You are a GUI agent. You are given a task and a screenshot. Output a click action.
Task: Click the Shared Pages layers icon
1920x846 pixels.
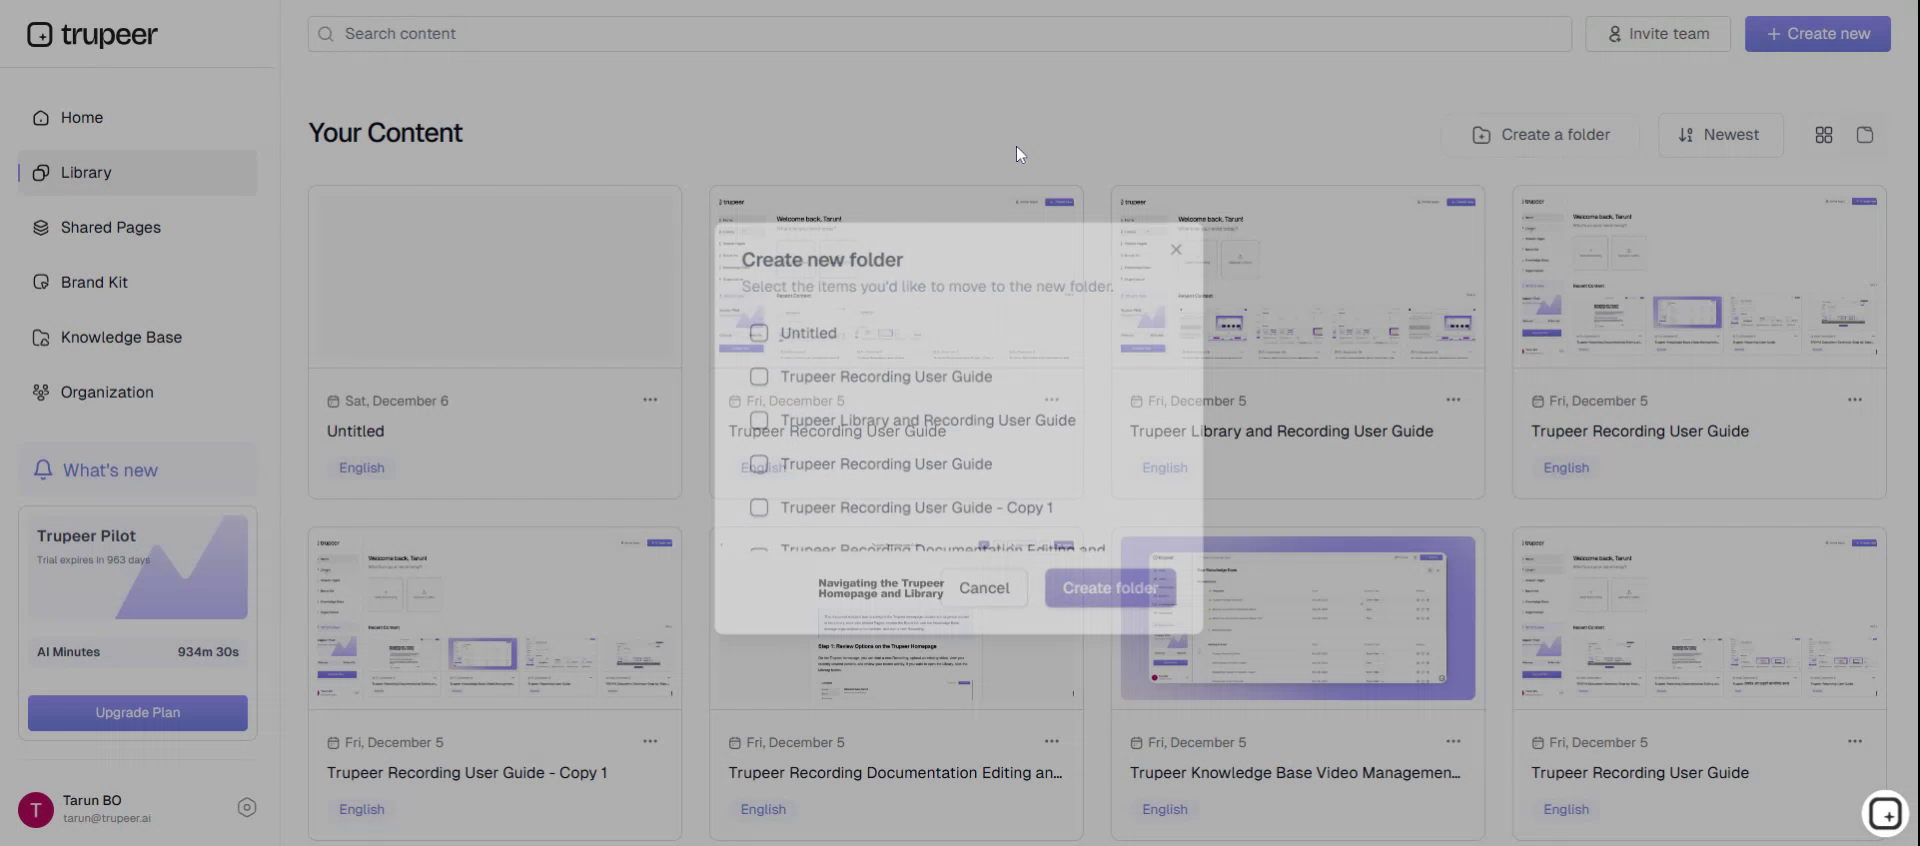point(41,228)
